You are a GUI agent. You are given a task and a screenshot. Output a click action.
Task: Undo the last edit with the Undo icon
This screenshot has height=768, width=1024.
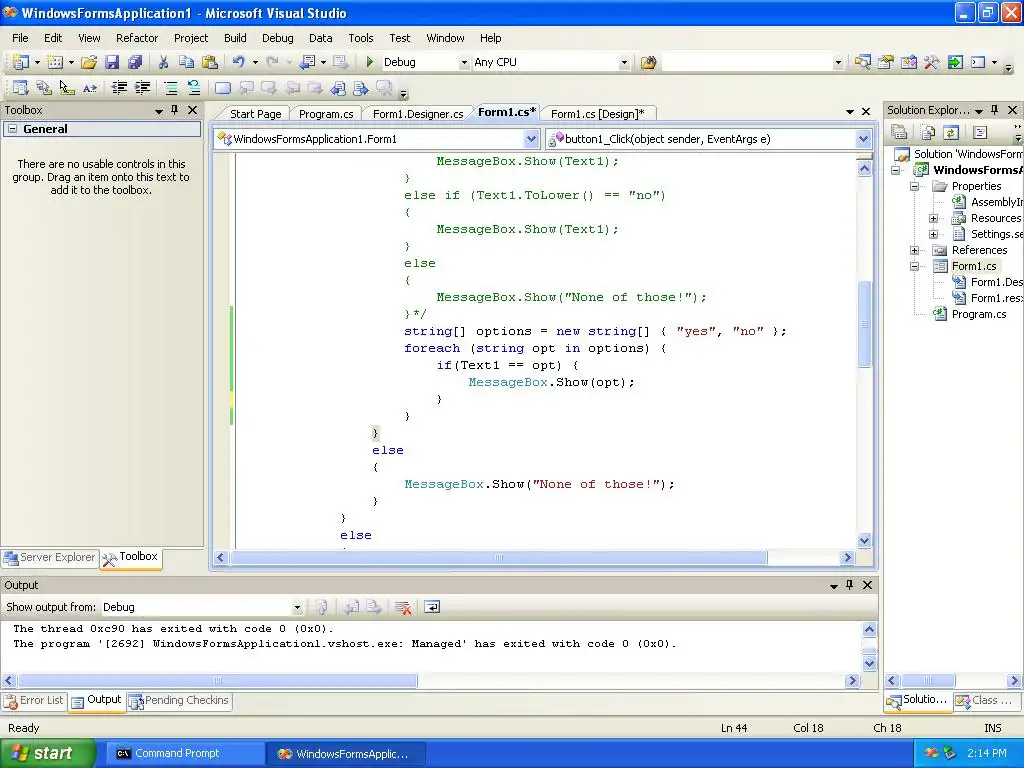[238, 62]
